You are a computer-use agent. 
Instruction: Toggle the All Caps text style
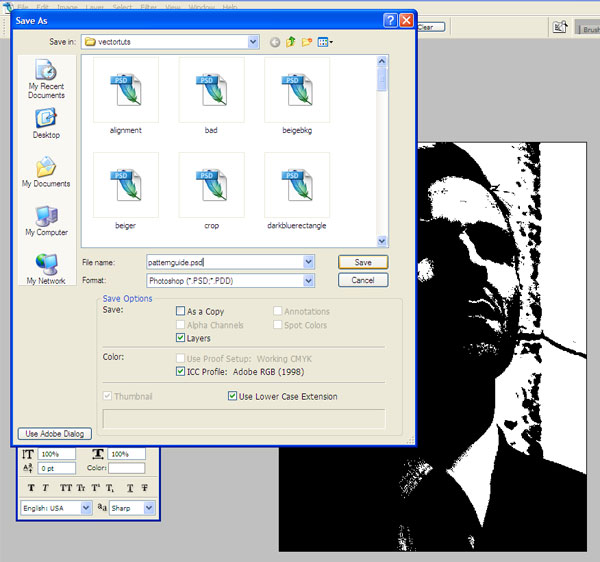(x=66, y=488)
